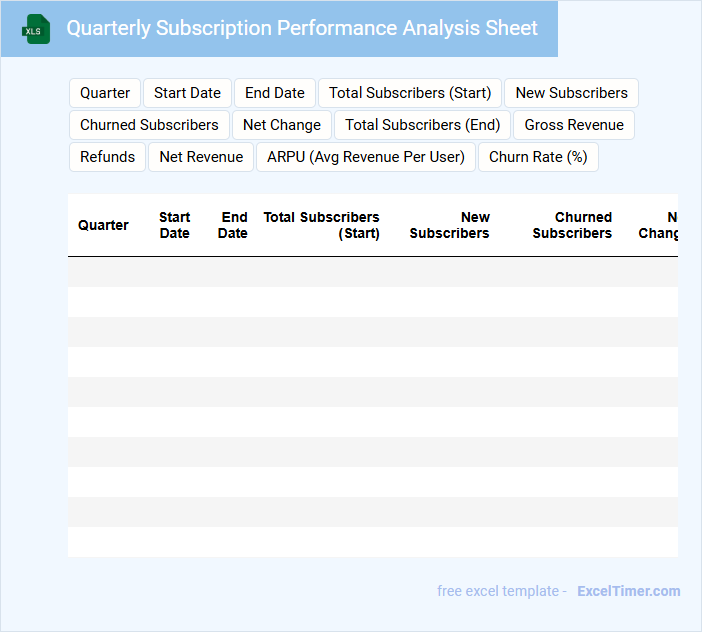The width and height of the screenshot is (702, 632).
Task: Click the Net Change tag
Action: 282,125
